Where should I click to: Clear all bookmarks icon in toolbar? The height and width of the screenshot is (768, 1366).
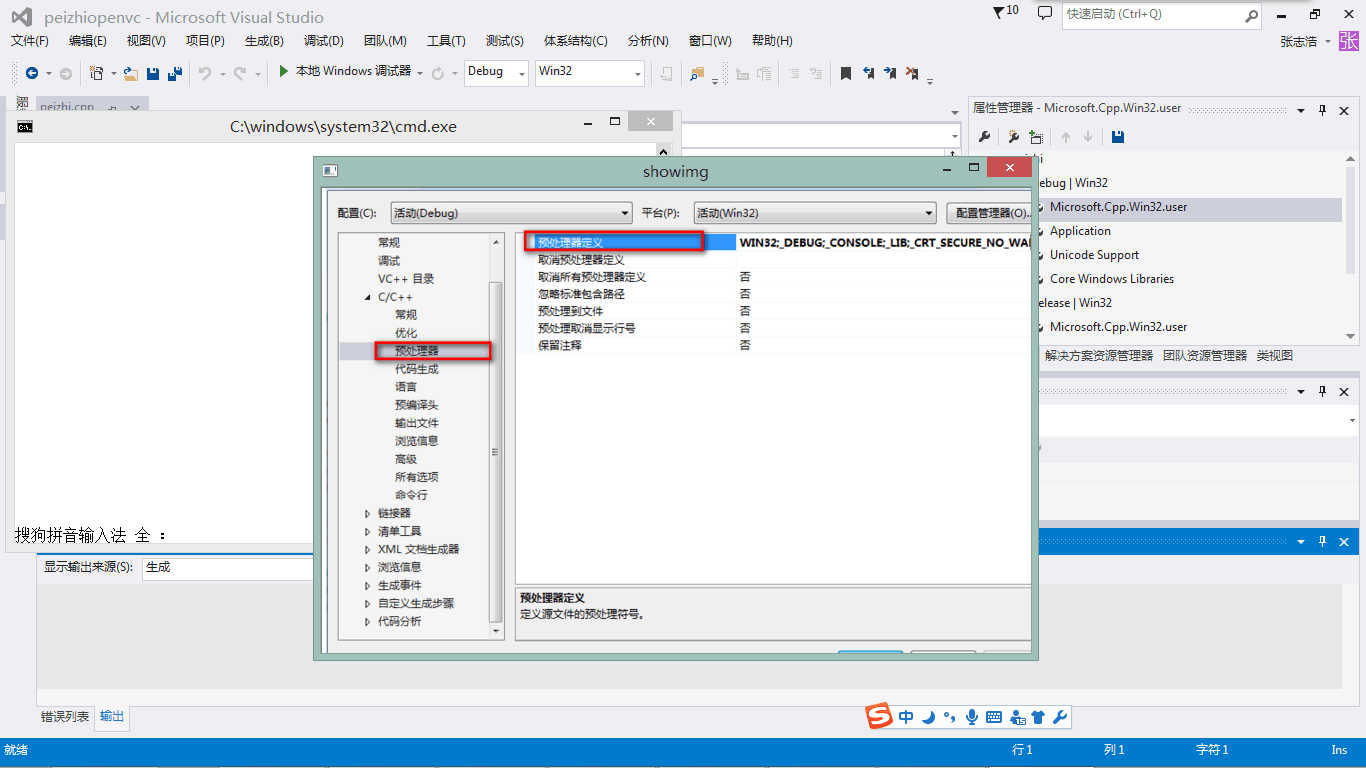point(912,73)
